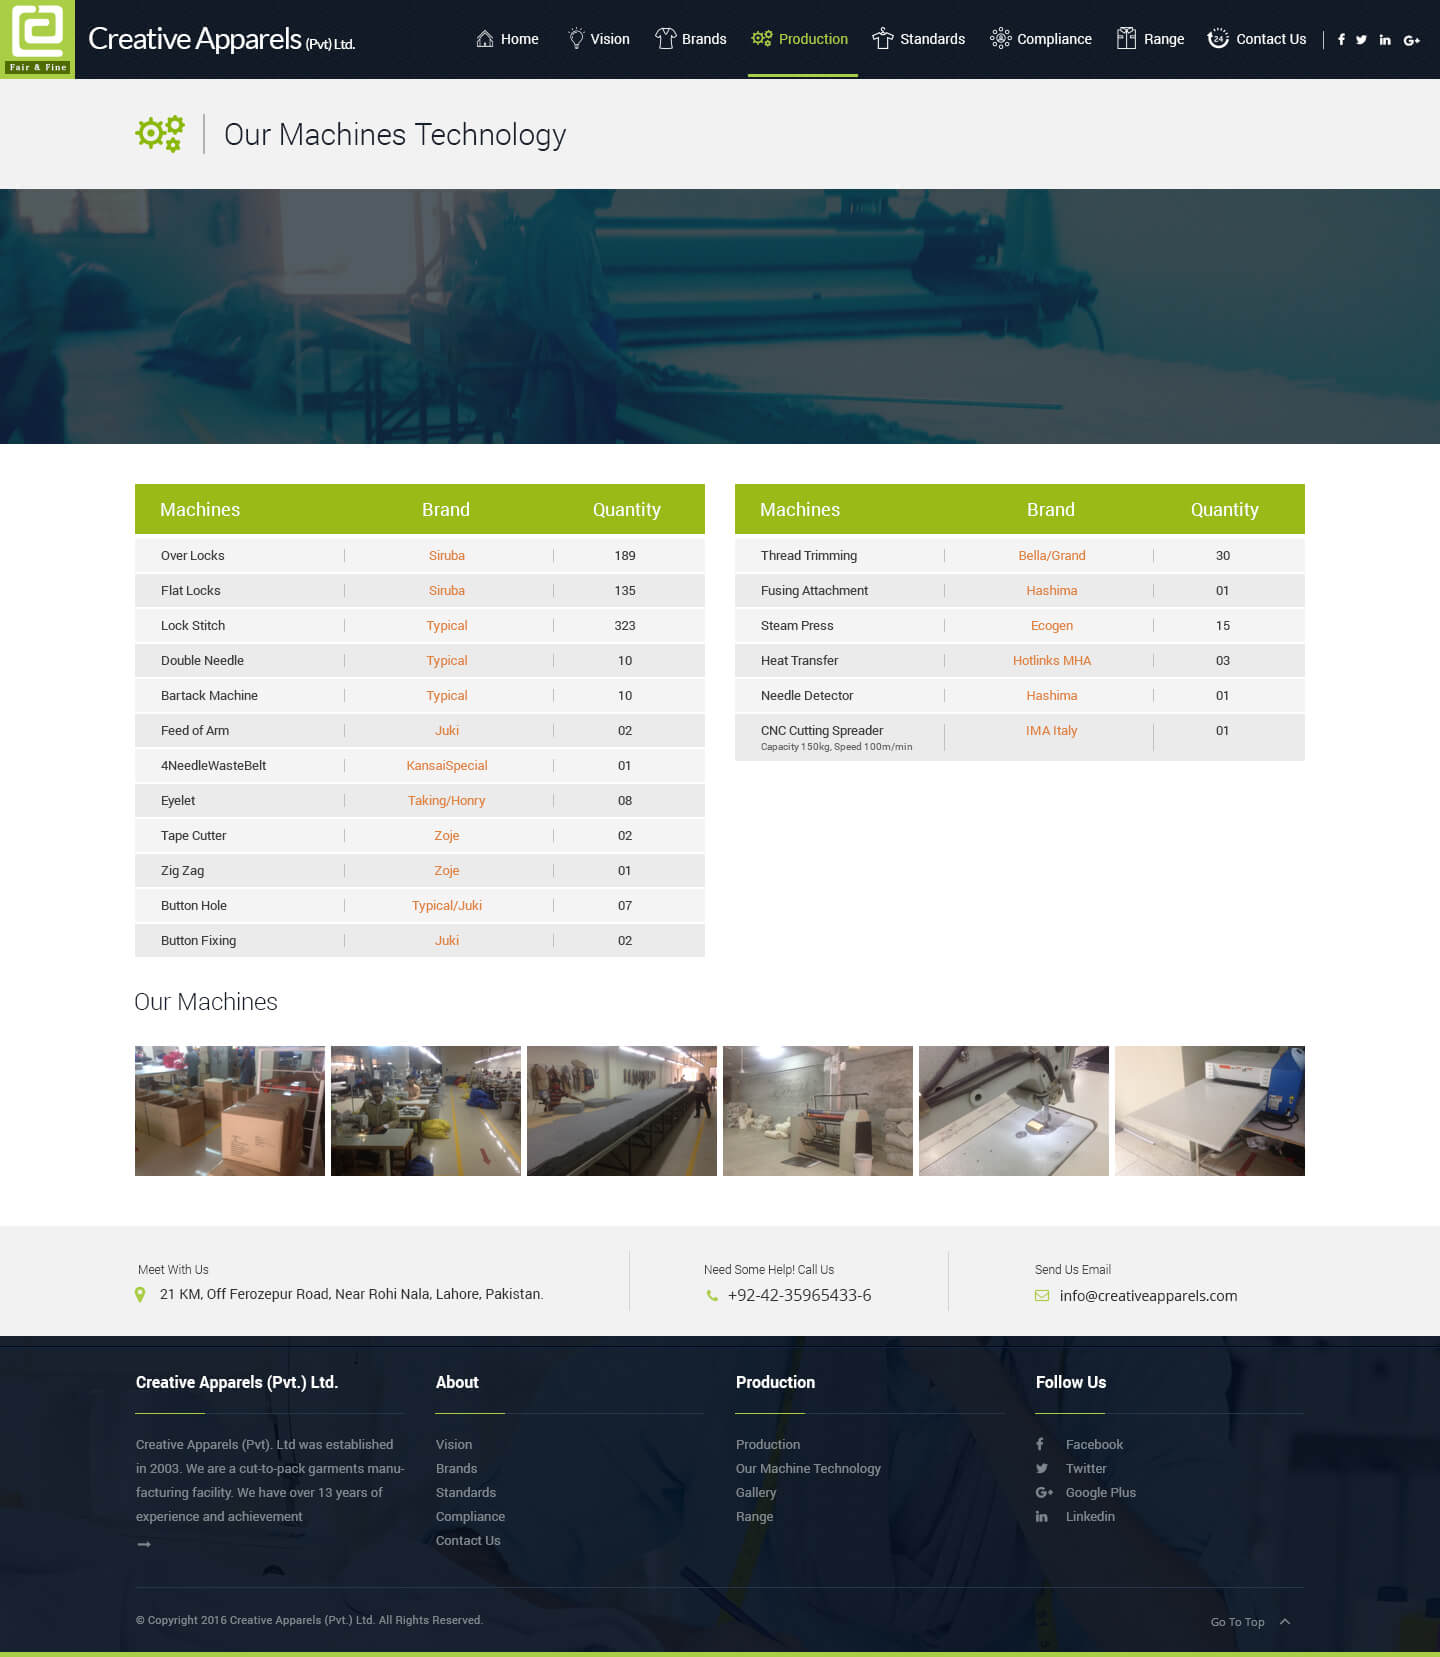Image resolution: width=1440 pixels, height=1657 pixels.
Task: Click the green gears icon beside page title
Action: coord(160,134)
